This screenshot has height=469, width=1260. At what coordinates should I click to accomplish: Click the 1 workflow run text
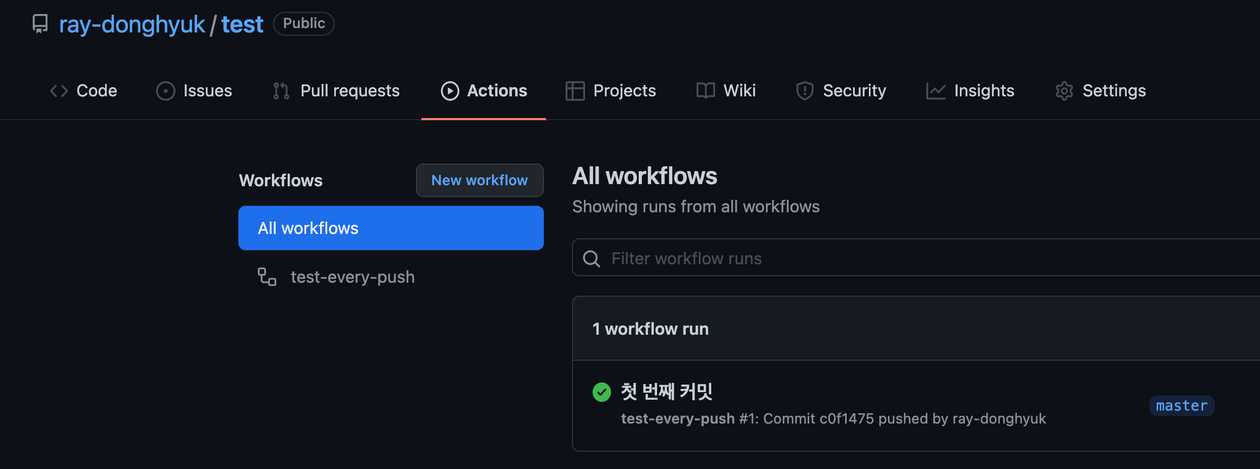(651, 329)
